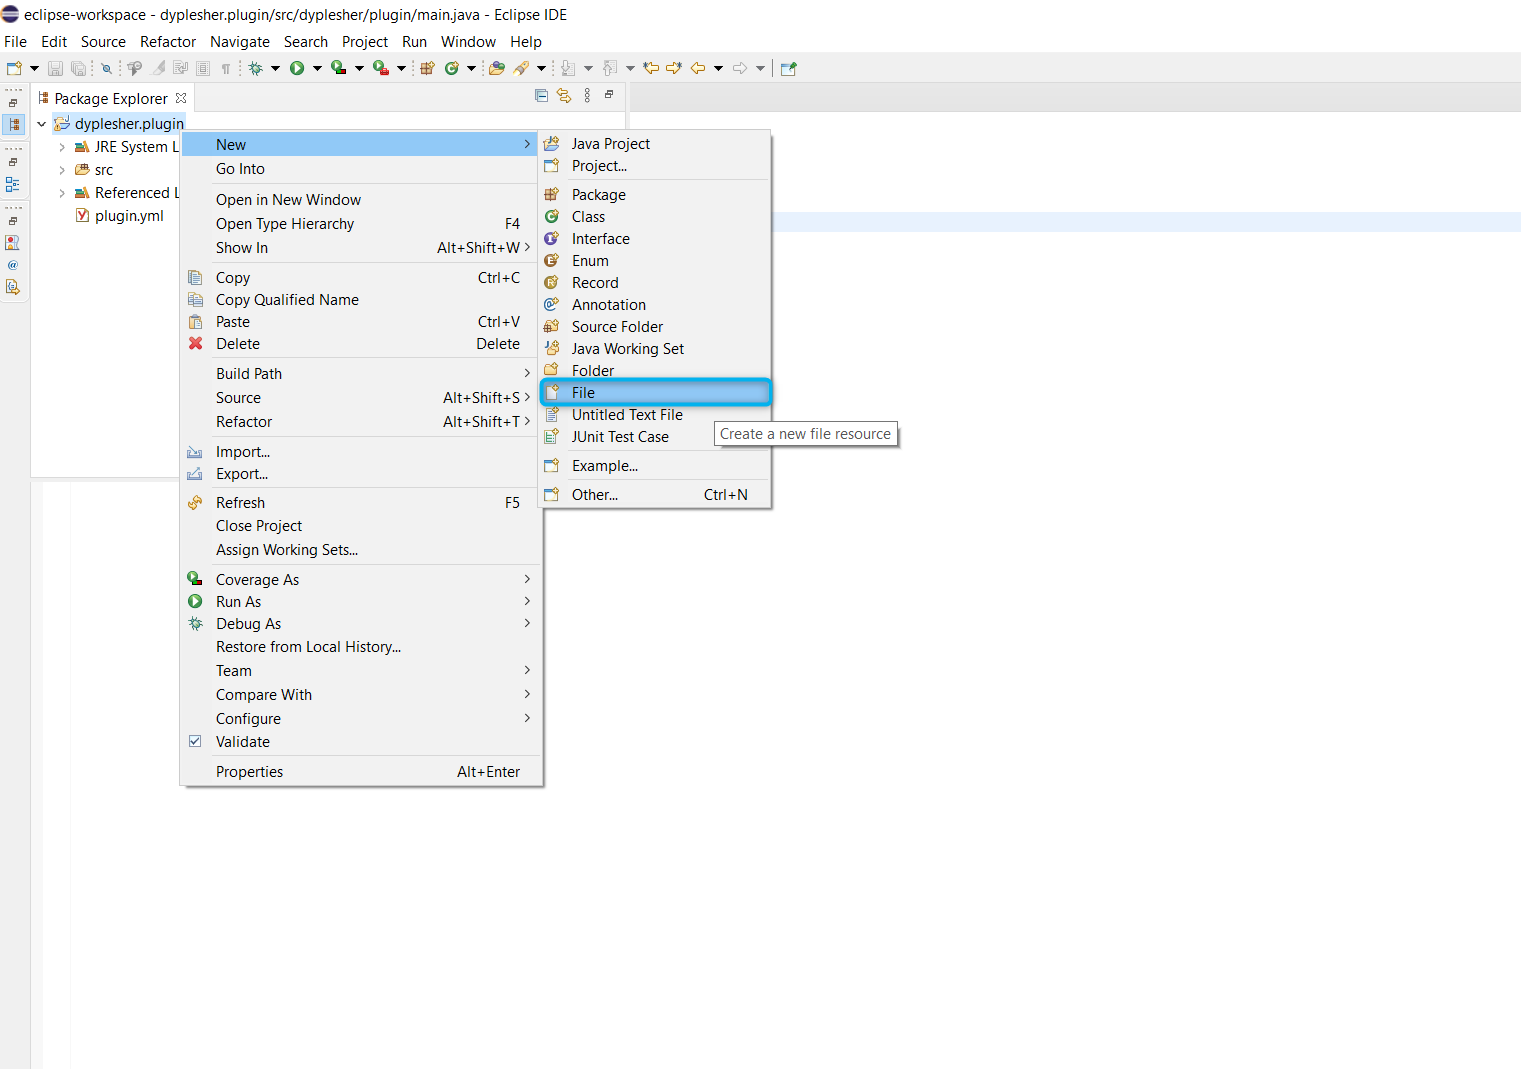Minimize the Package Explorer view
The height and width of the screenshot is (1069, 1521).
(x=609, y=94)
